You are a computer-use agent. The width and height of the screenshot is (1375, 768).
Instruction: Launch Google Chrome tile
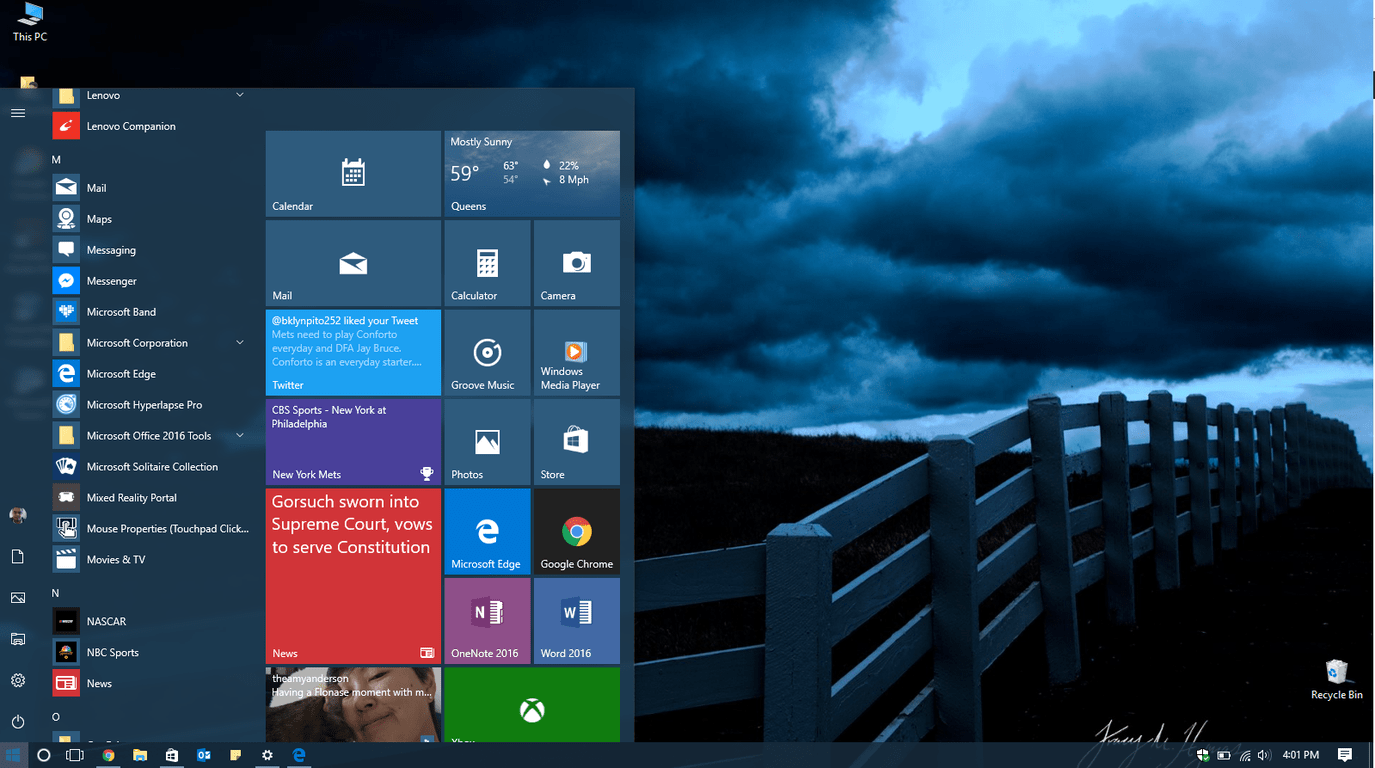click(x=577, y=531)
